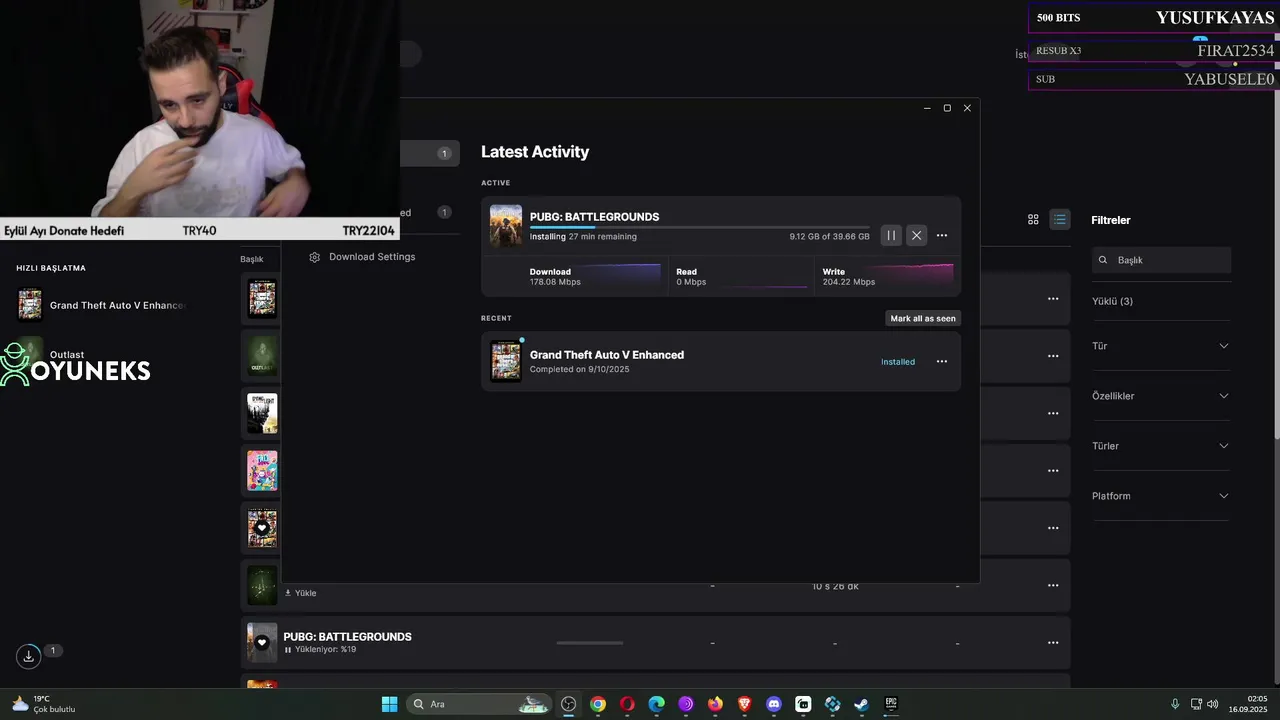
Task: Switch library to list view
Action: (x=1060, y=219)
